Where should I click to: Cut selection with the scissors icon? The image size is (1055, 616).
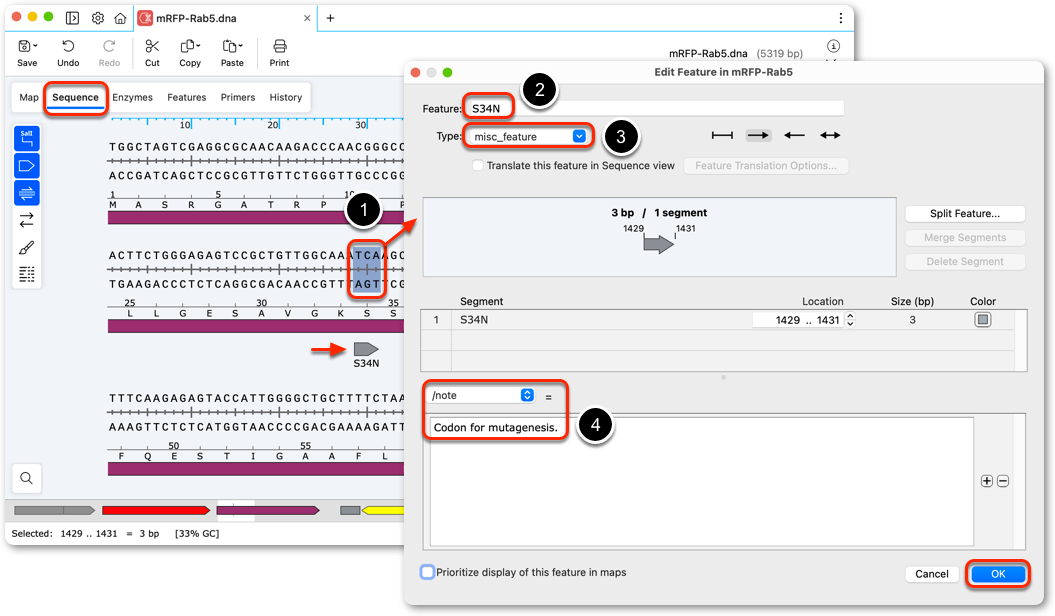click(152, 46)
